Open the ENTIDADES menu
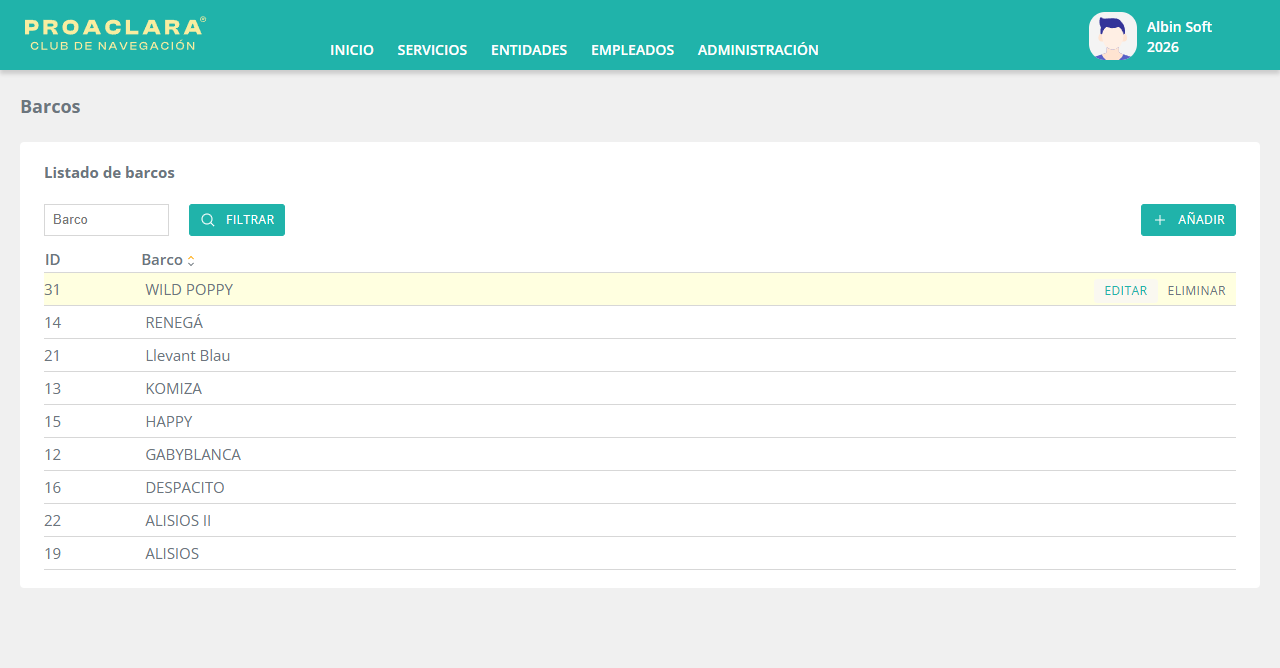Image resolution: width=1280 pixels, height=668 pixels. [x=529, y=50]
